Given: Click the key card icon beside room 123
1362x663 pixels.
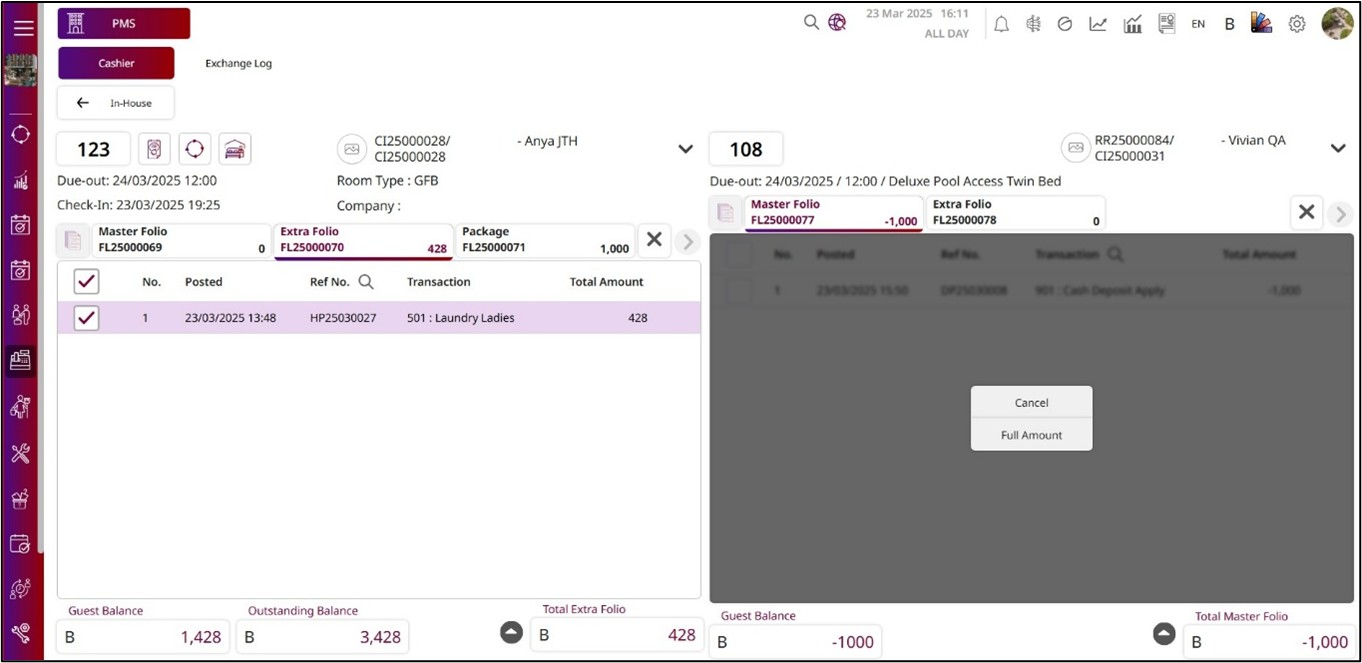Looking at the screenshot, I should pyautogui.click(x=154, y=149).
